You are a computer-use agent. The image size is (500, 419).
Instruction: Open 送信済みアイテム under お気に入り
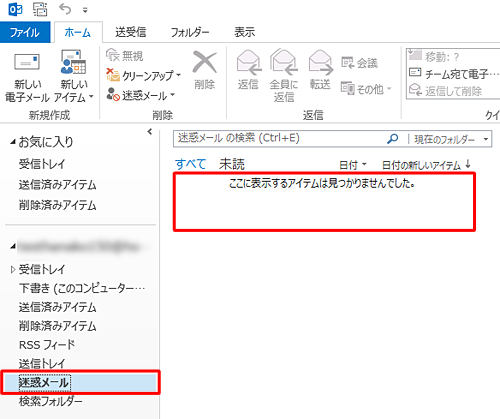pos(58,185)
